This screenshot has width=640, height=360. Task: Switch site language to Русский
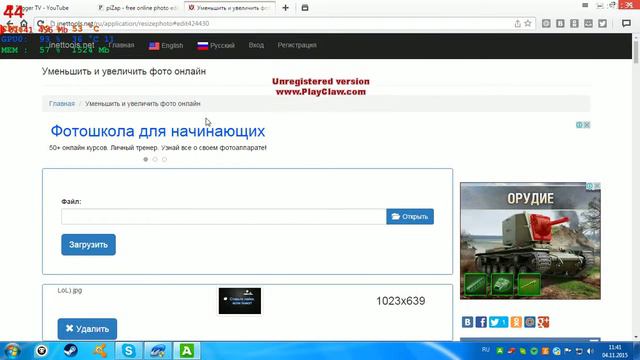tap(216, 46)
